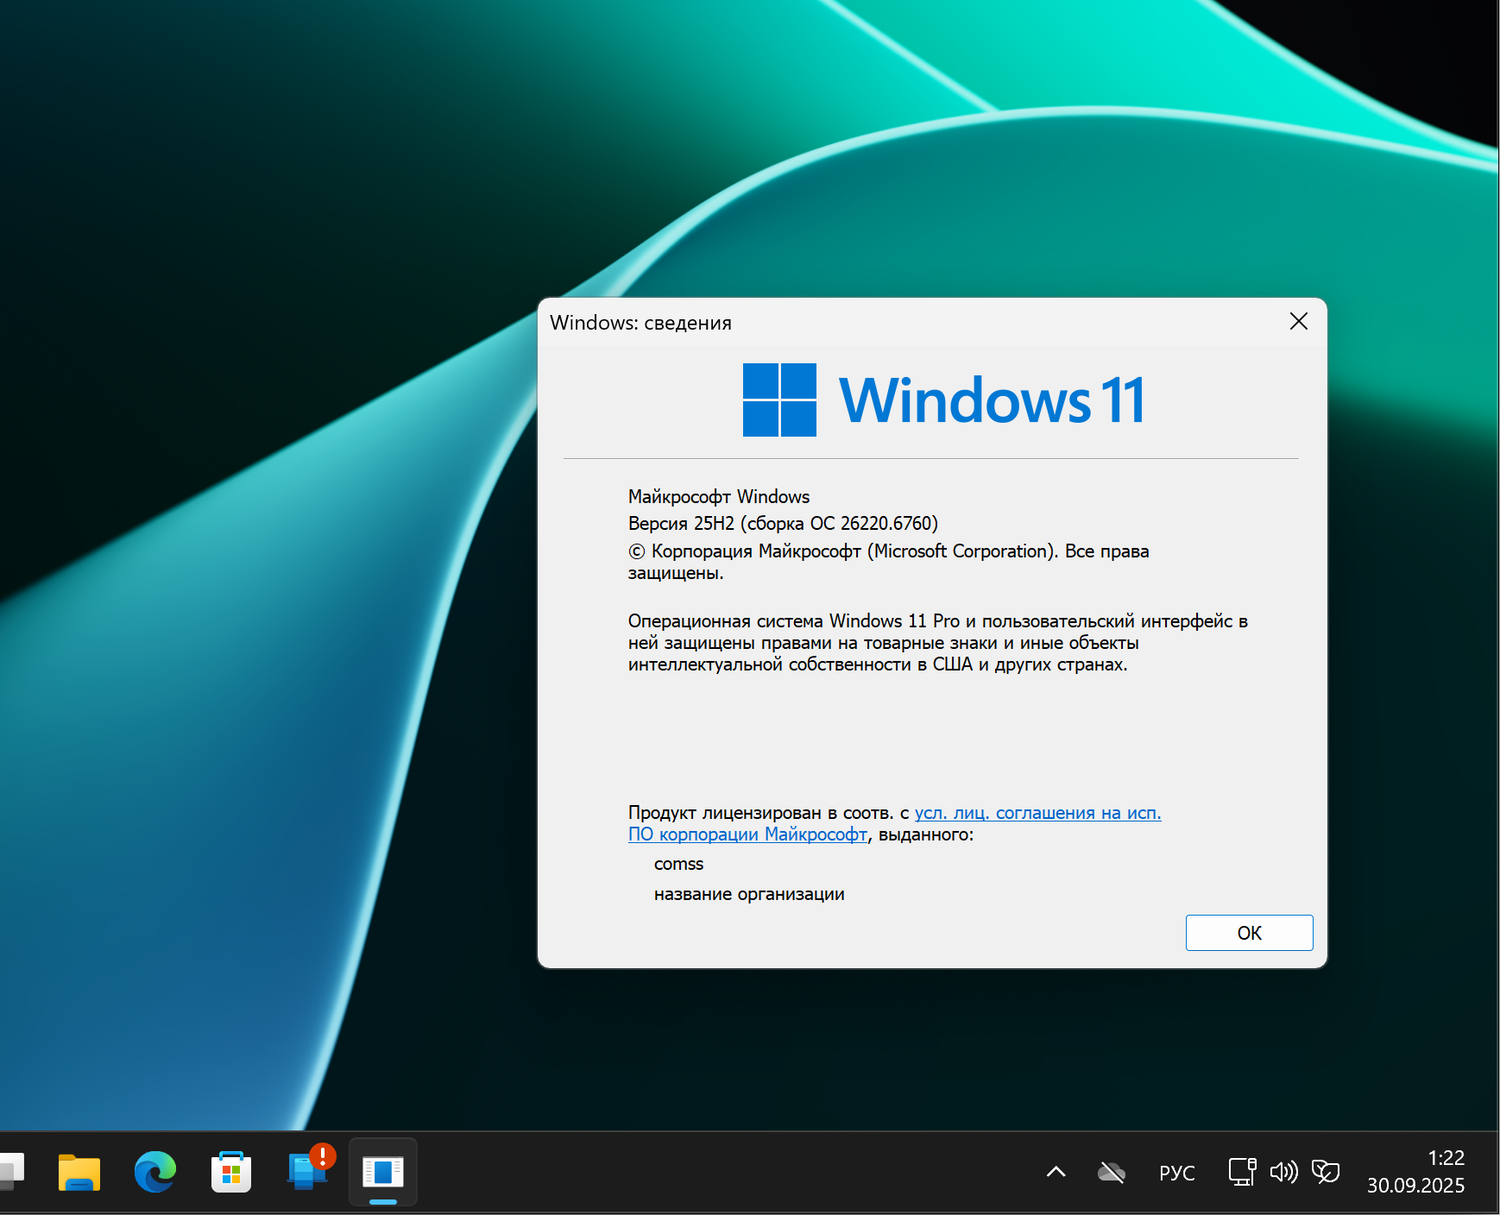Close the Windows: сведения dialog

(1298, 322)
